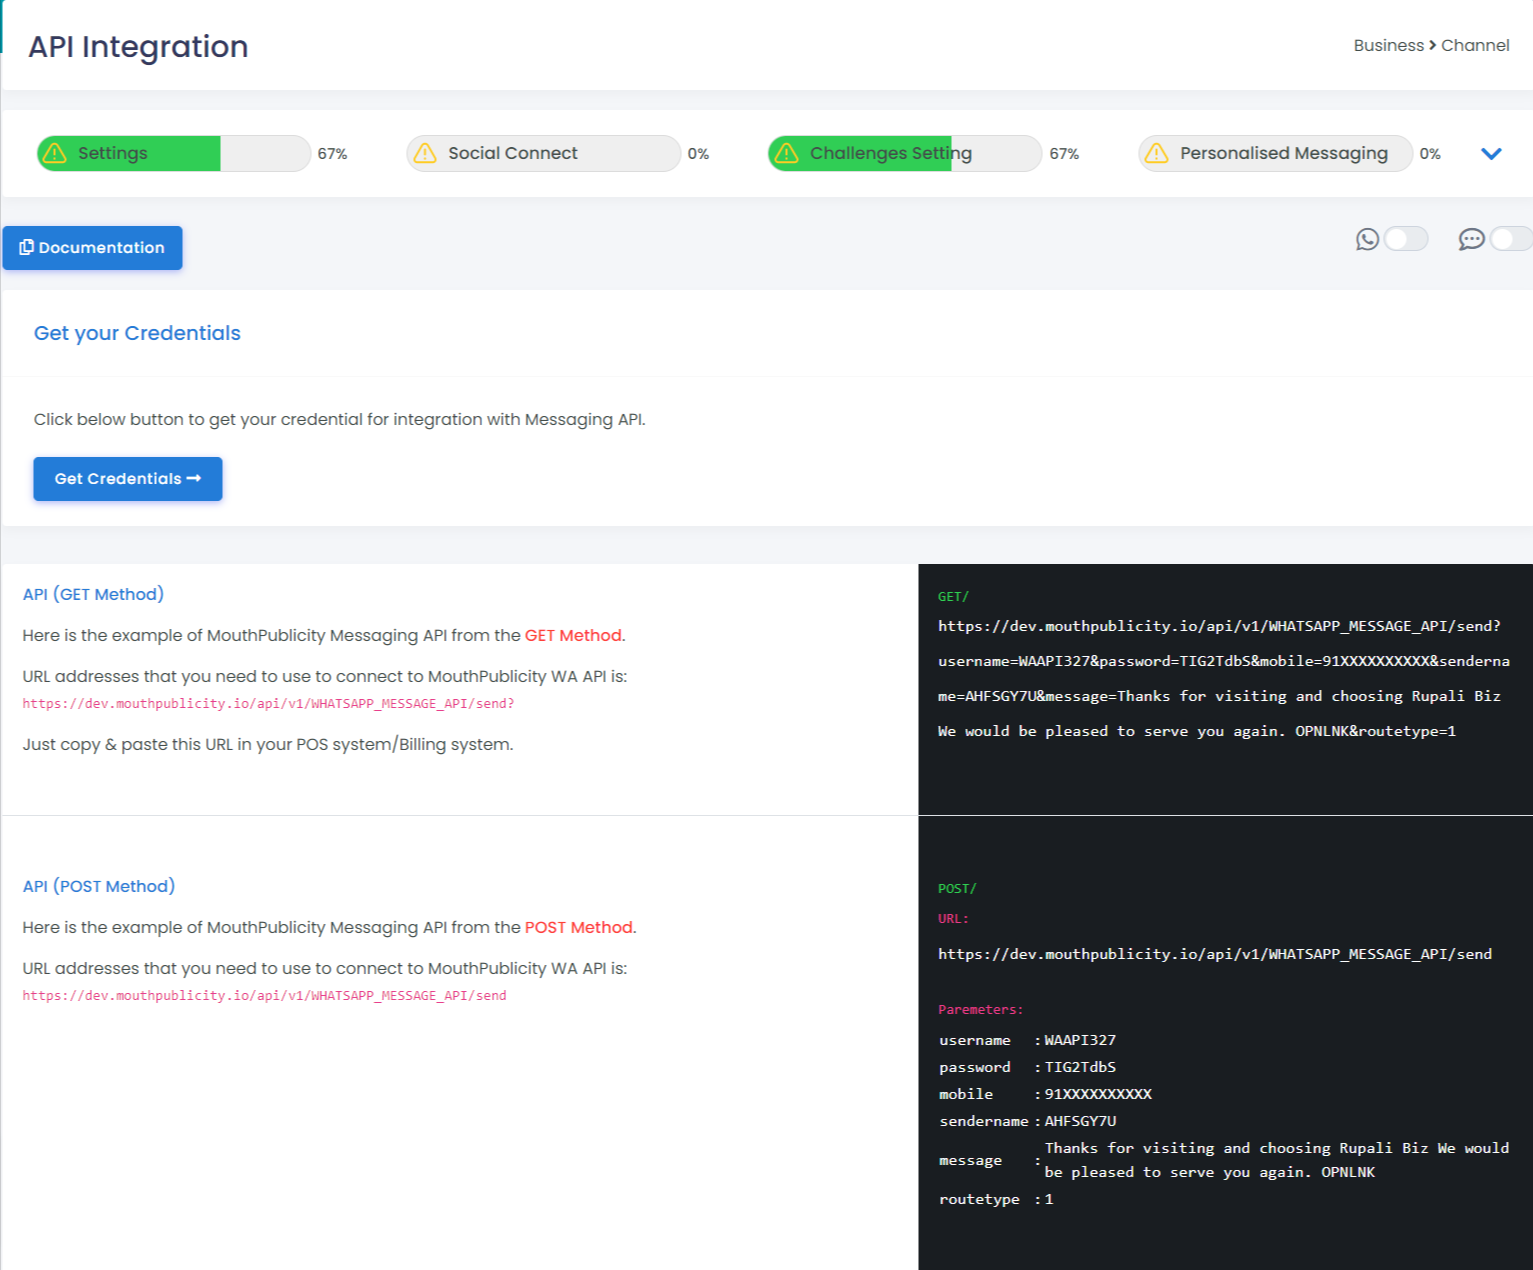Image resolution: width=1533 pixels, height=1270 pixels.
Task: Open the Business breadcrumb link
Action: pos(1388,45)
